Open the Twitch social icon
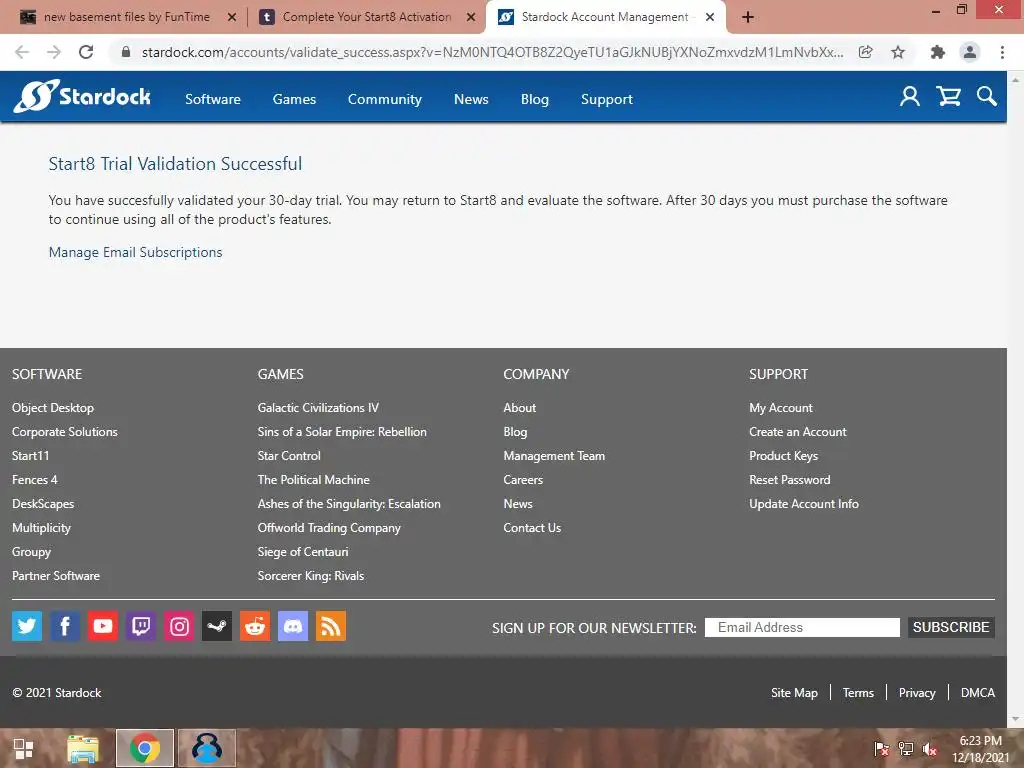Screen dimensions: 1024x768 tap(140, 626)
